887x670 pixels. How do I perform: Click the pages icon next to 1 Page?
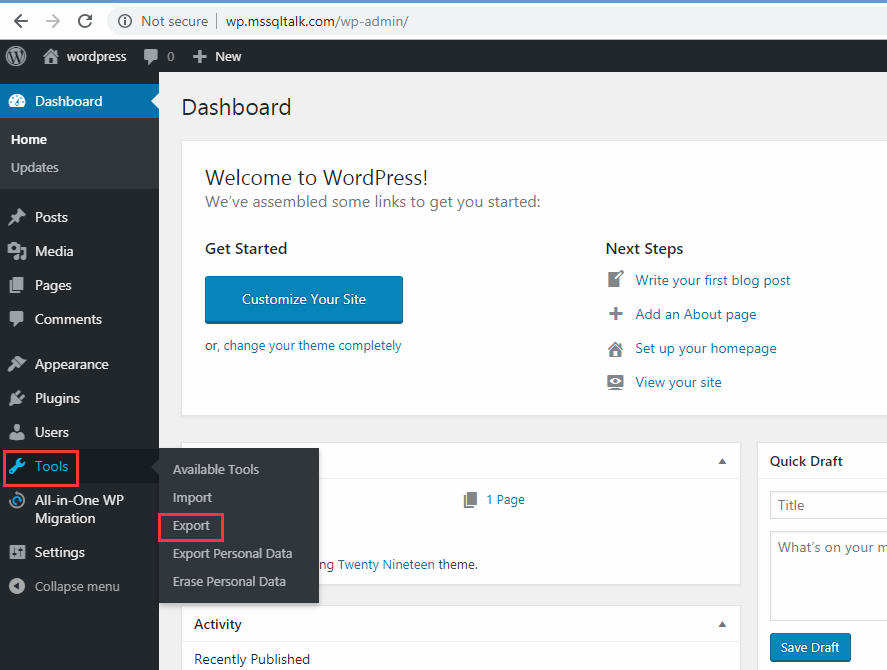[470, 500]
